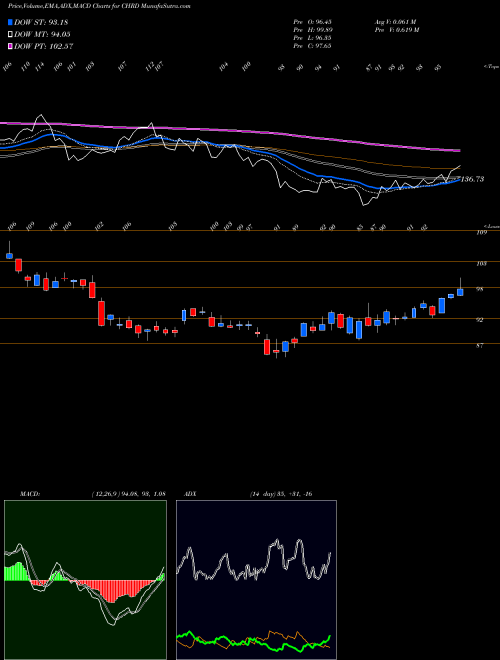The image size is (500, 660).
Task: Click the end of the magenta long-term average line
Action: (458, 150)
